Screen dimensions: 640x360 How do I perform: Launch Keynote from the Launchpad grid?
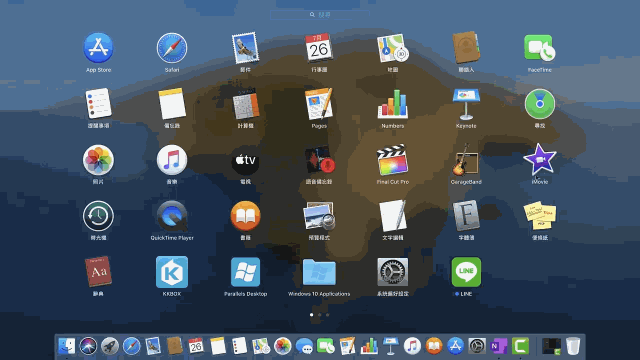[x=466, y=104]
